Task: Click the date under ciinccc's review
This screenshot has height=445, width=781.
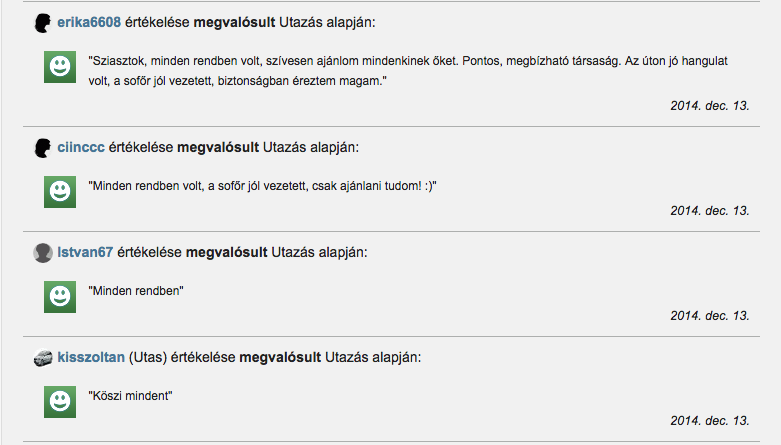Action: coord(710,211)
